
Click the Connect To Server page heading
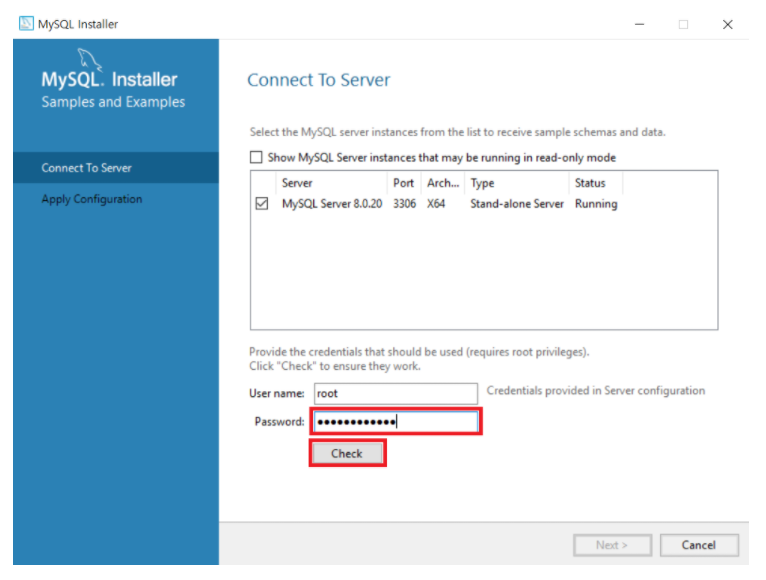pyautogui.click(x=319, y=80)
